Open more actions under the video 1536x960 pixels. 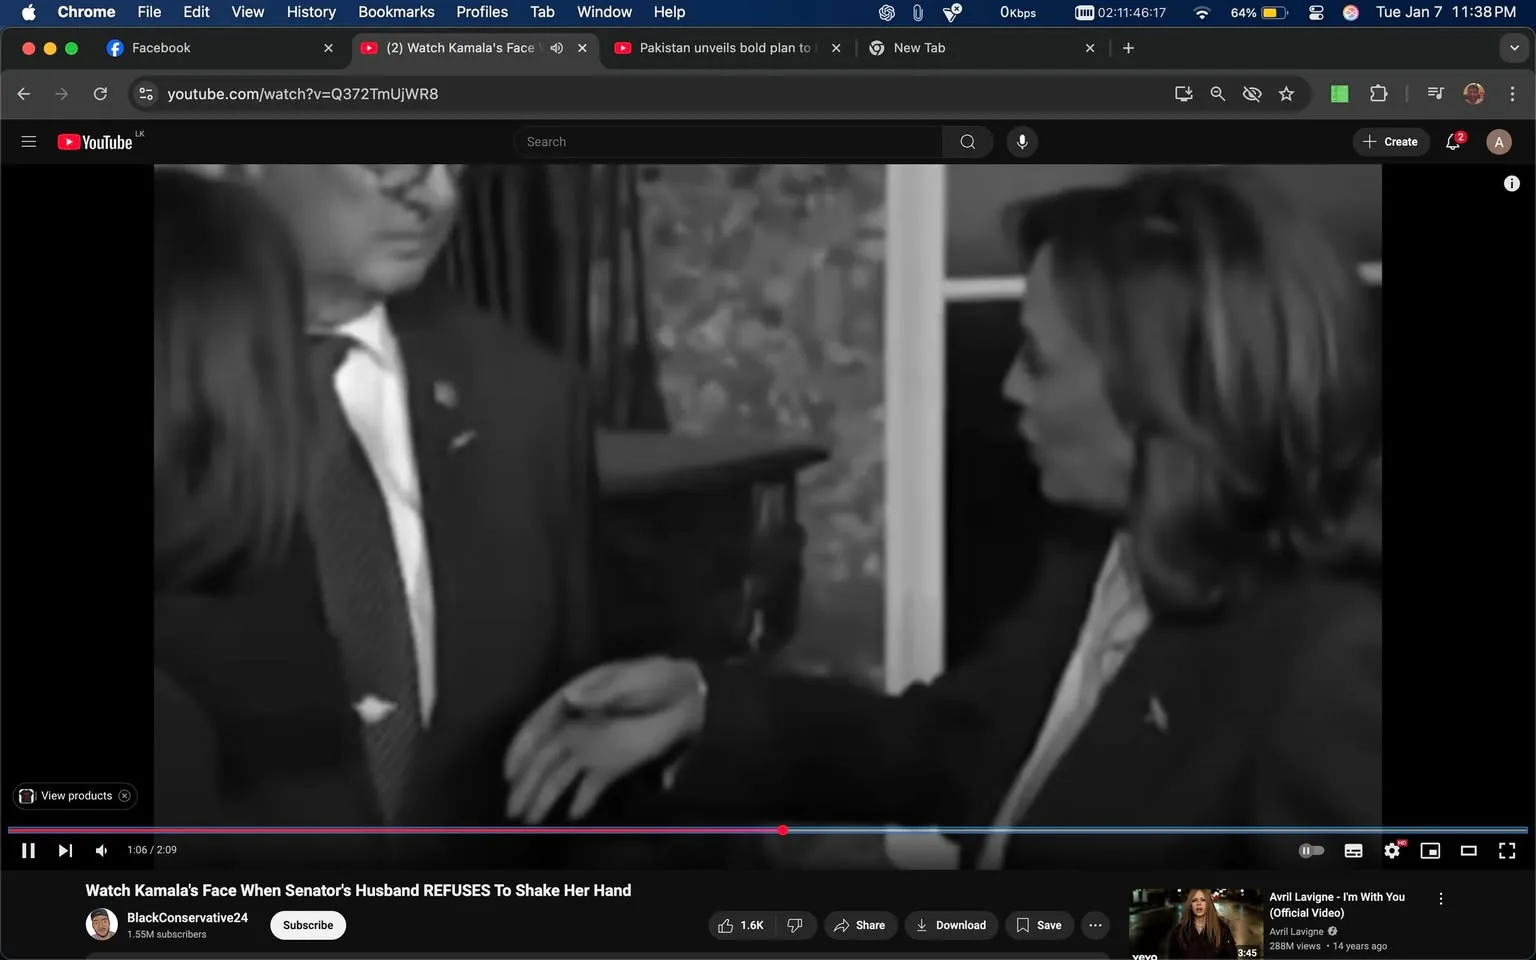1095,925
